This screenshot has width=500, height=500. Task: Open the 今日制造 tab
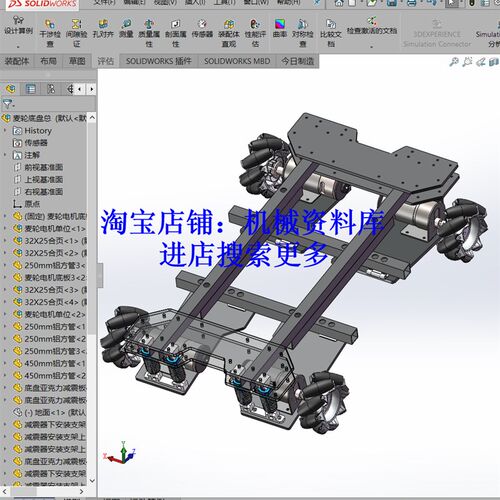tap(298, 61)
